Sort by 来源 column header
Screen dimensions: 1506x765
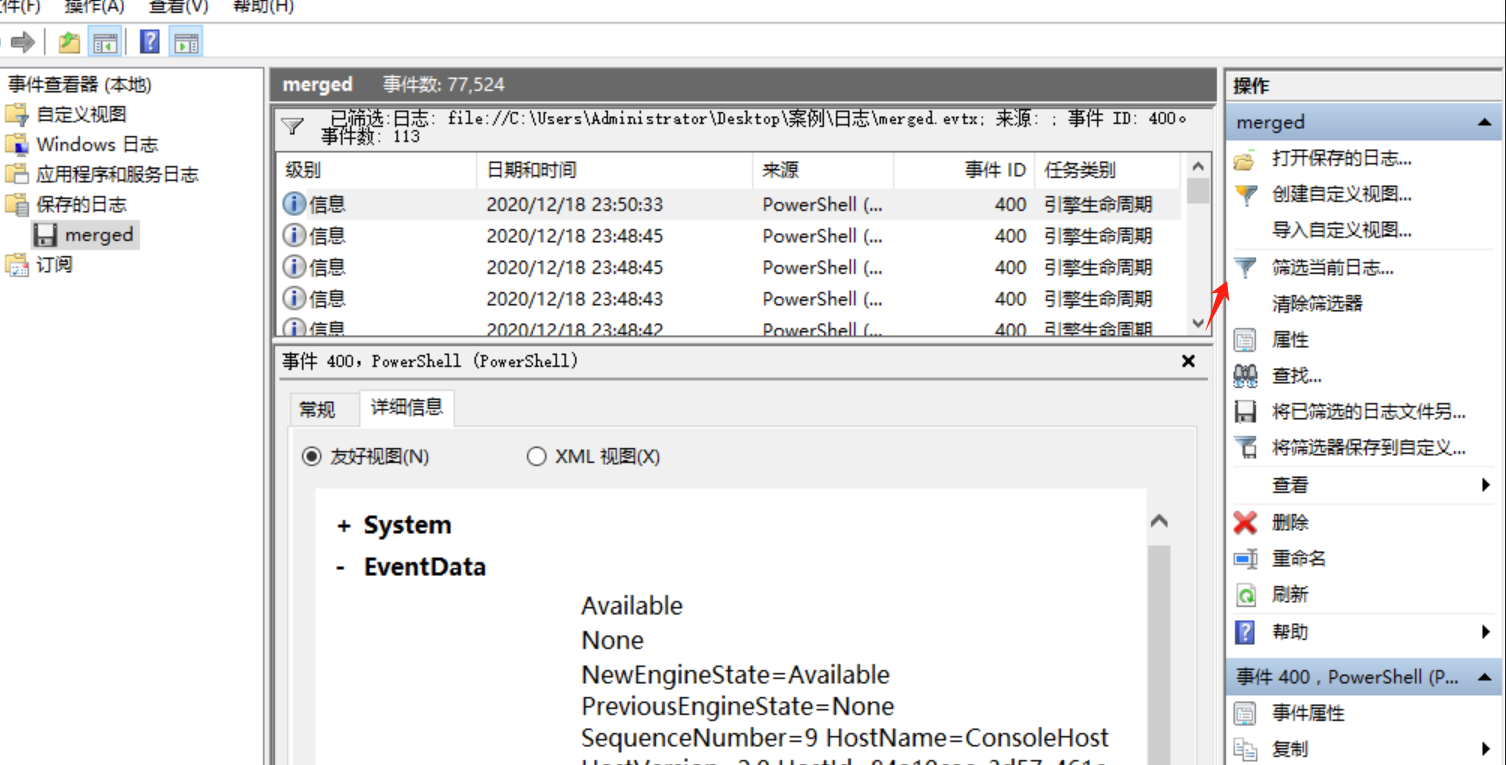pyautogui.click(x=823, y=170)
